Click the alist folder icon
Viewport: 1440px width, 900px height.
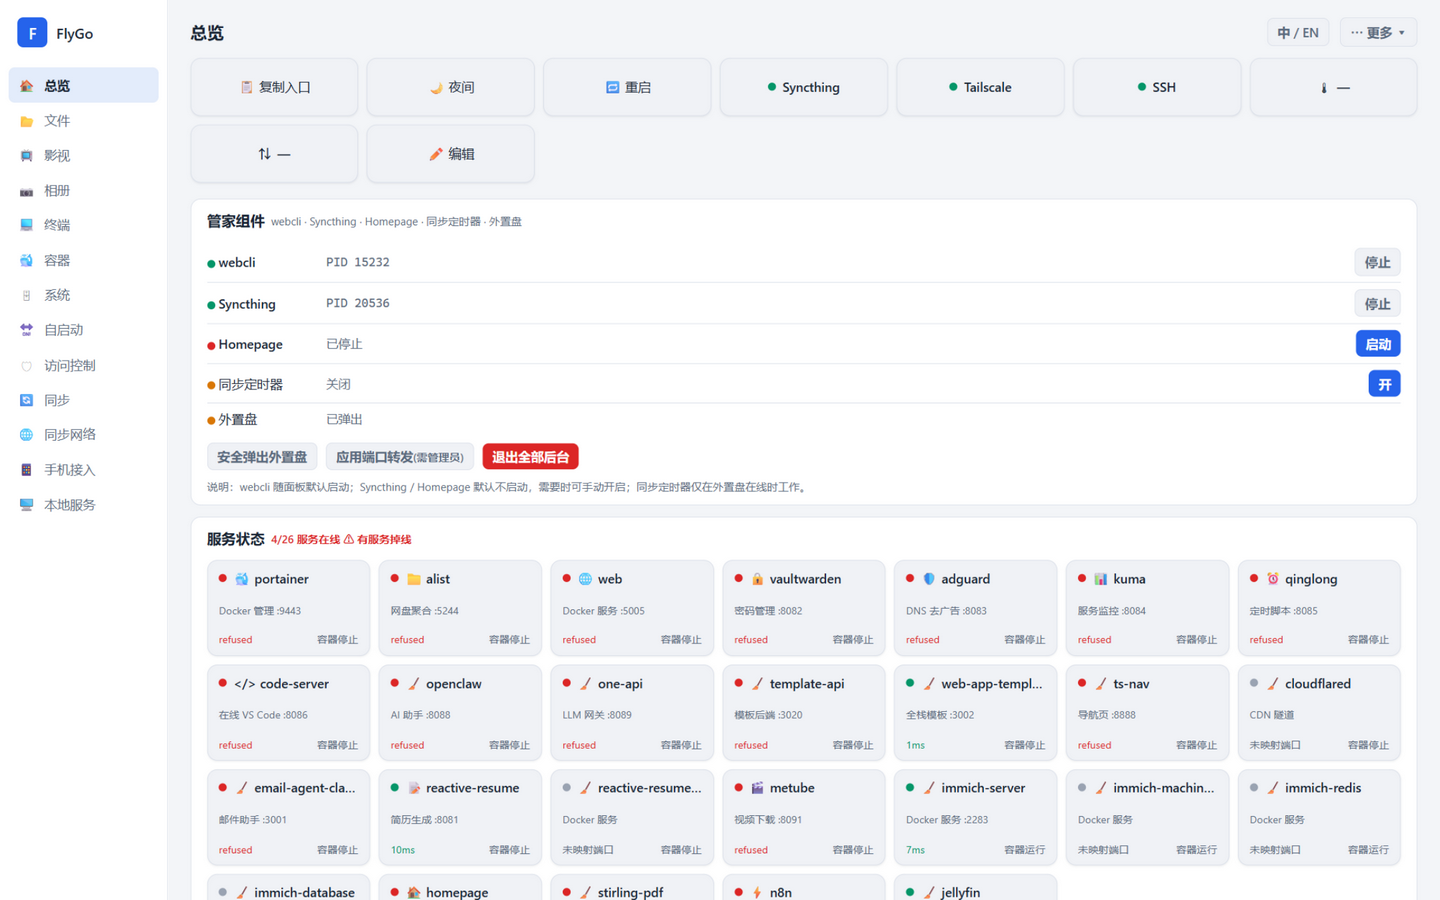[x=414, y=579]
